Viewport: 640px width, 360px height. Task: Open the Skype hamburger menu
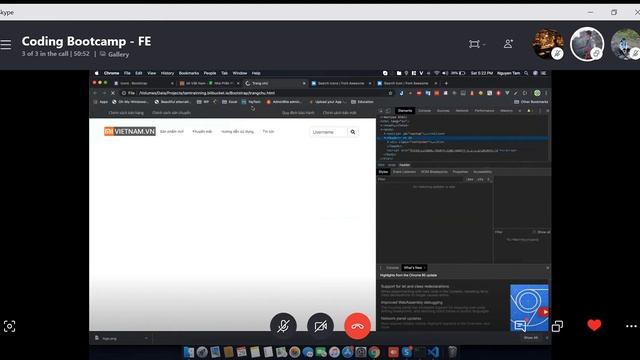(x=6, y=44)
